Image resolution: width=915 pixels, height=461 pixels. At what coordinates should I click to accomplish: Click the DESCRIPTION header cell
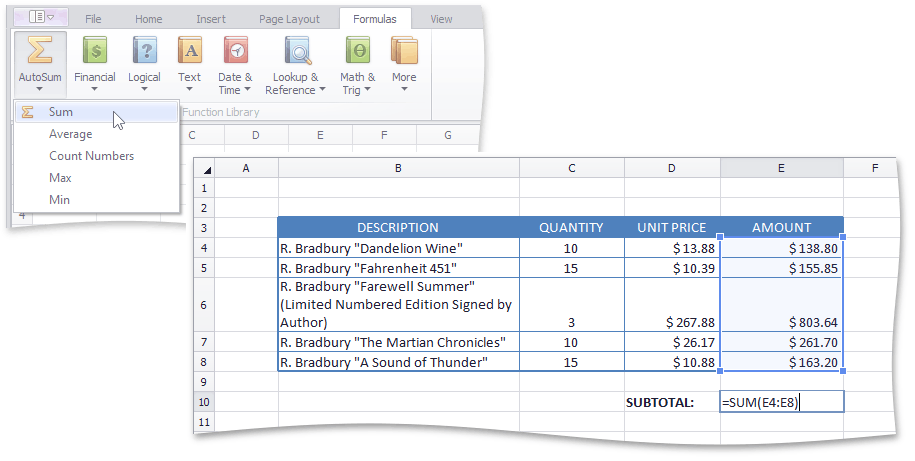pyautogui.click(x=398, y=228)
